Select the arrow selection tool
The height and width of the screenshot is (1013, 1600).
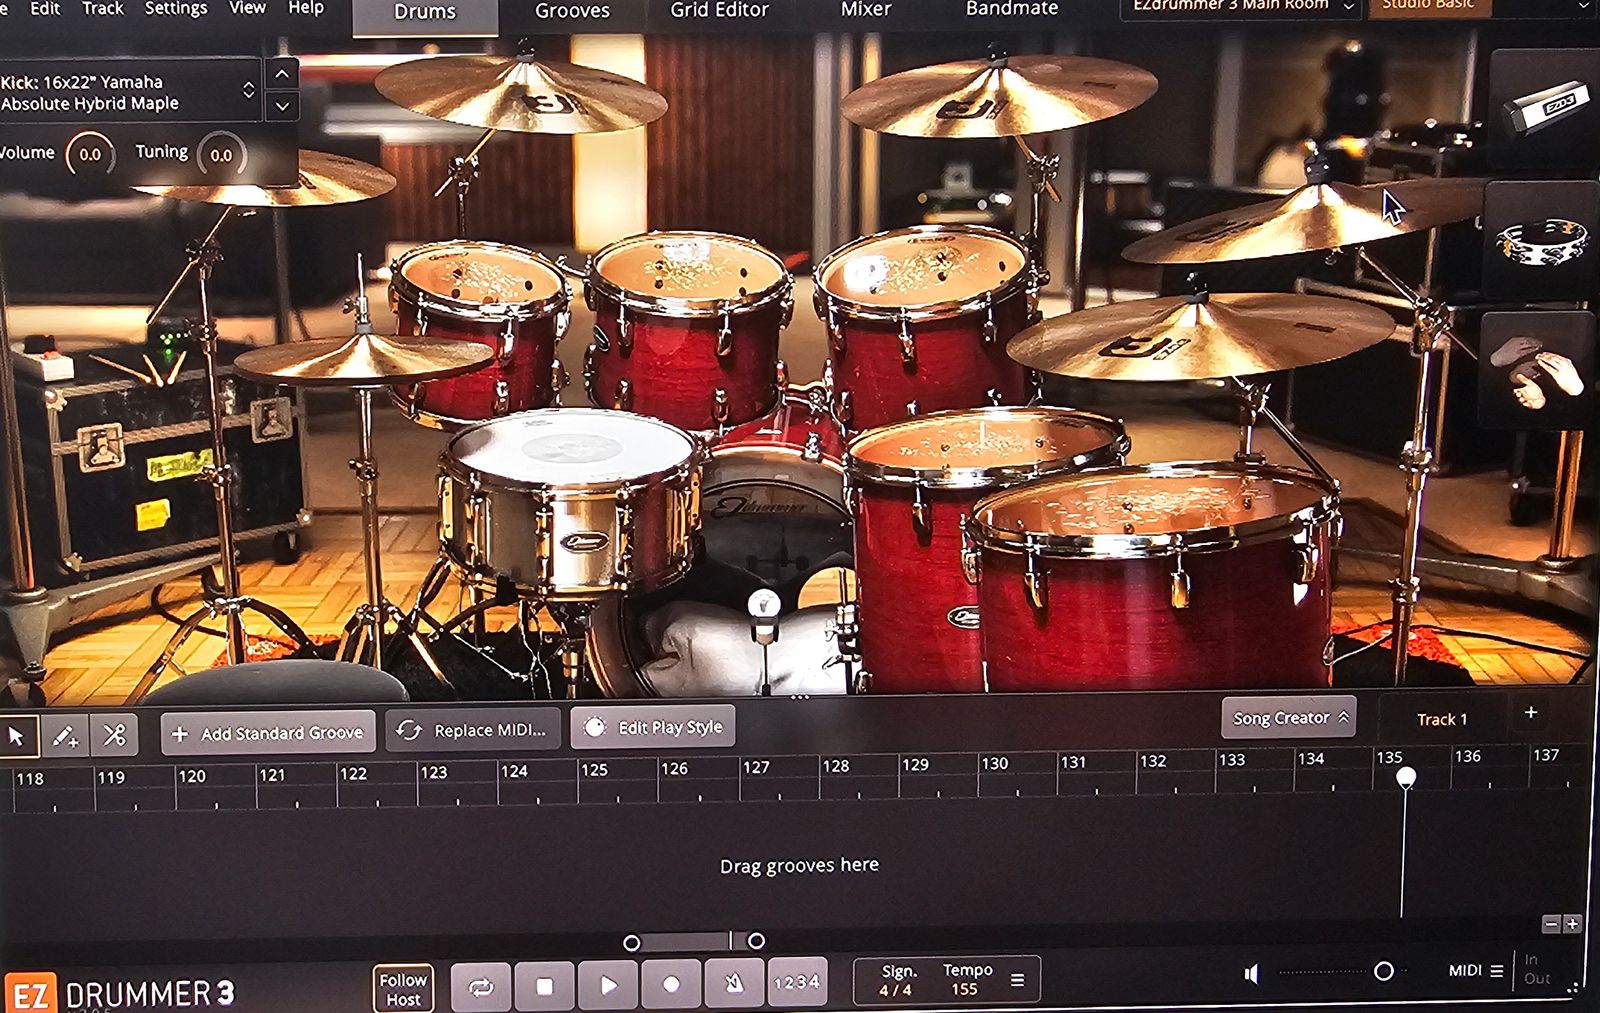[x=17, y=736]
